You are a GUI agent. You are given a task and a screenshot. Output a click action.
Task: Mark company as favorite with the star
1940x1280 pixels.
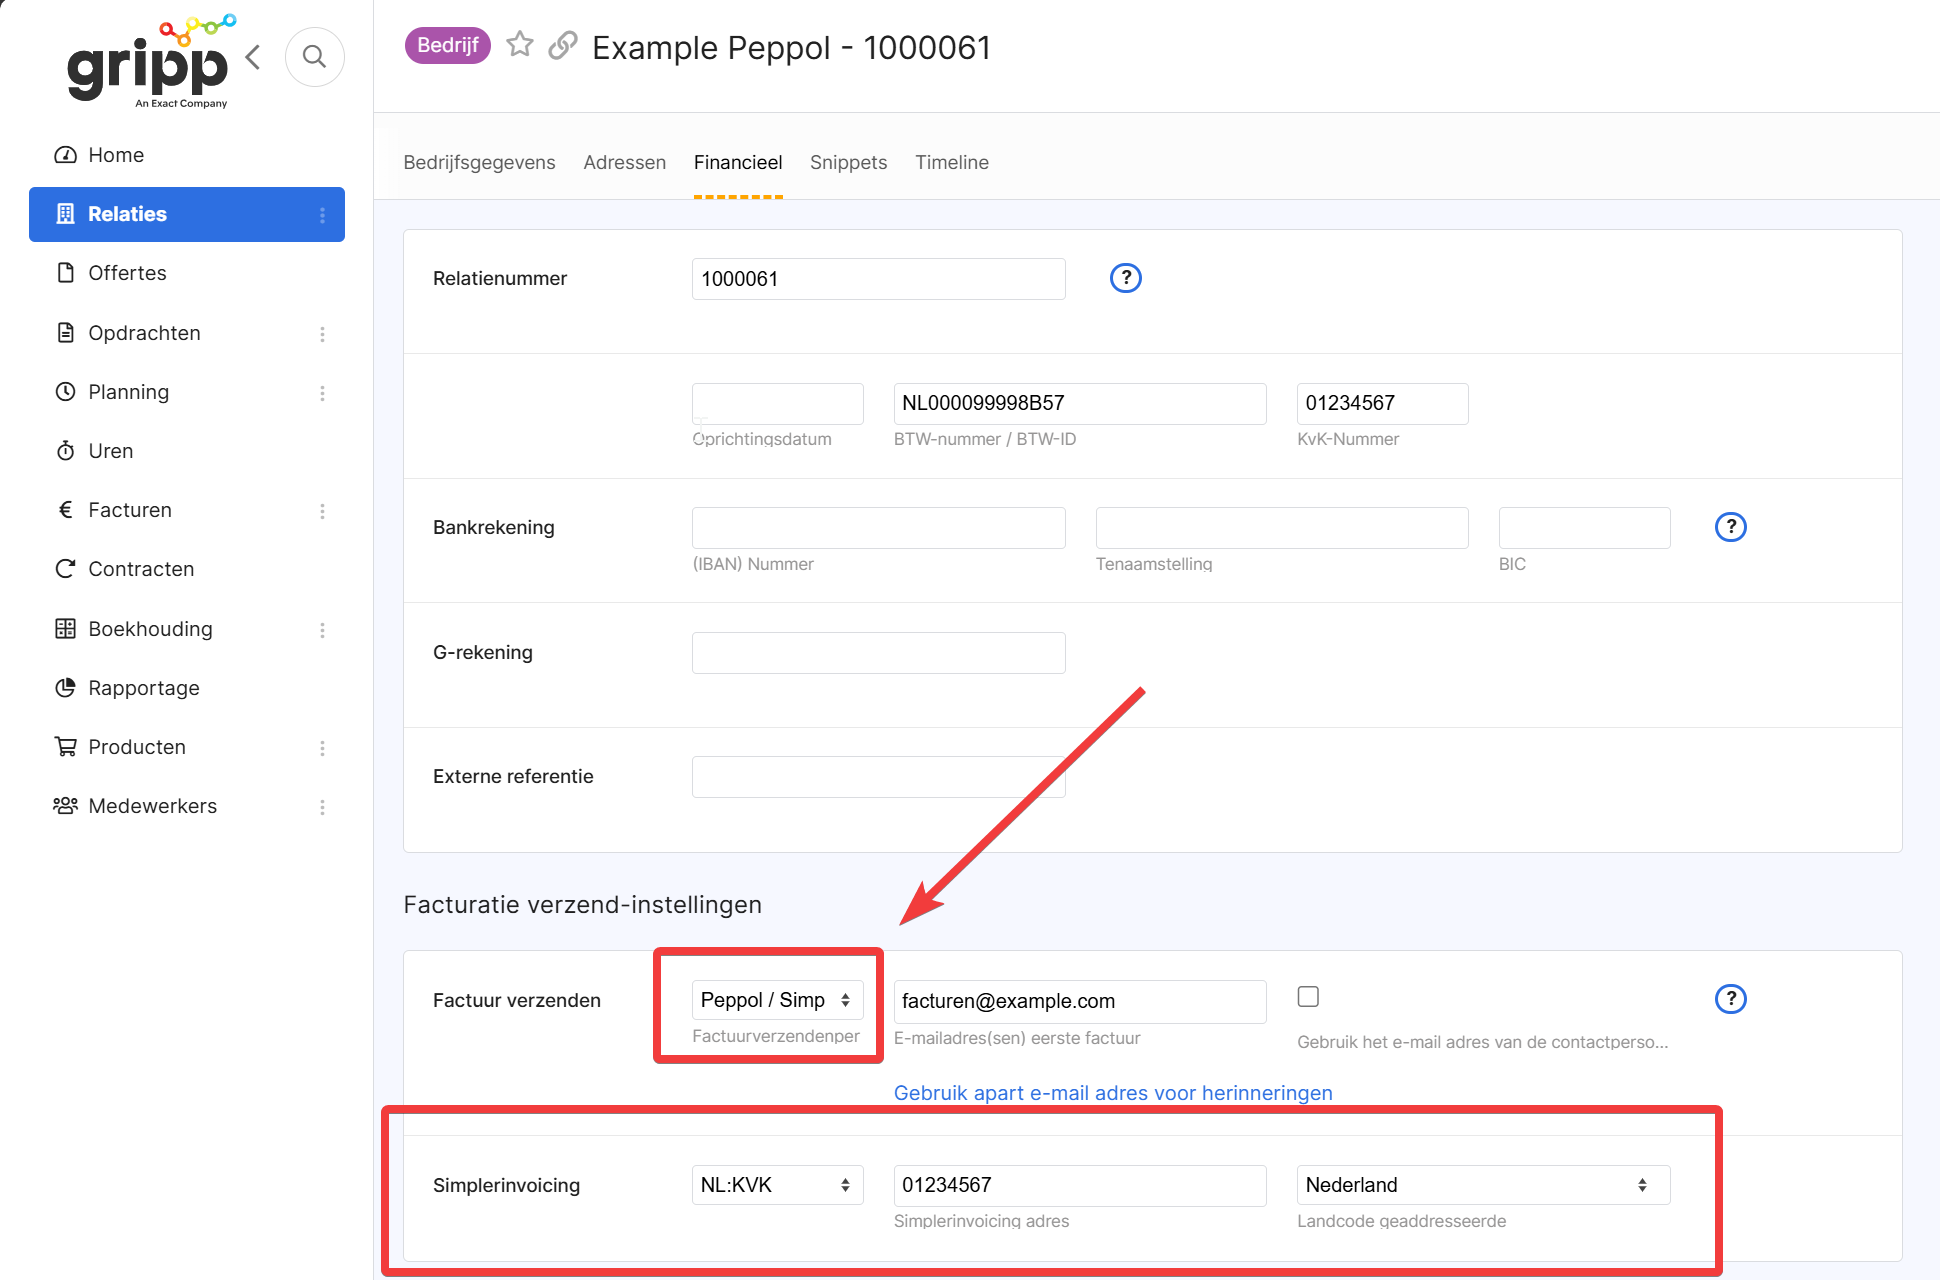pos(519,45)
